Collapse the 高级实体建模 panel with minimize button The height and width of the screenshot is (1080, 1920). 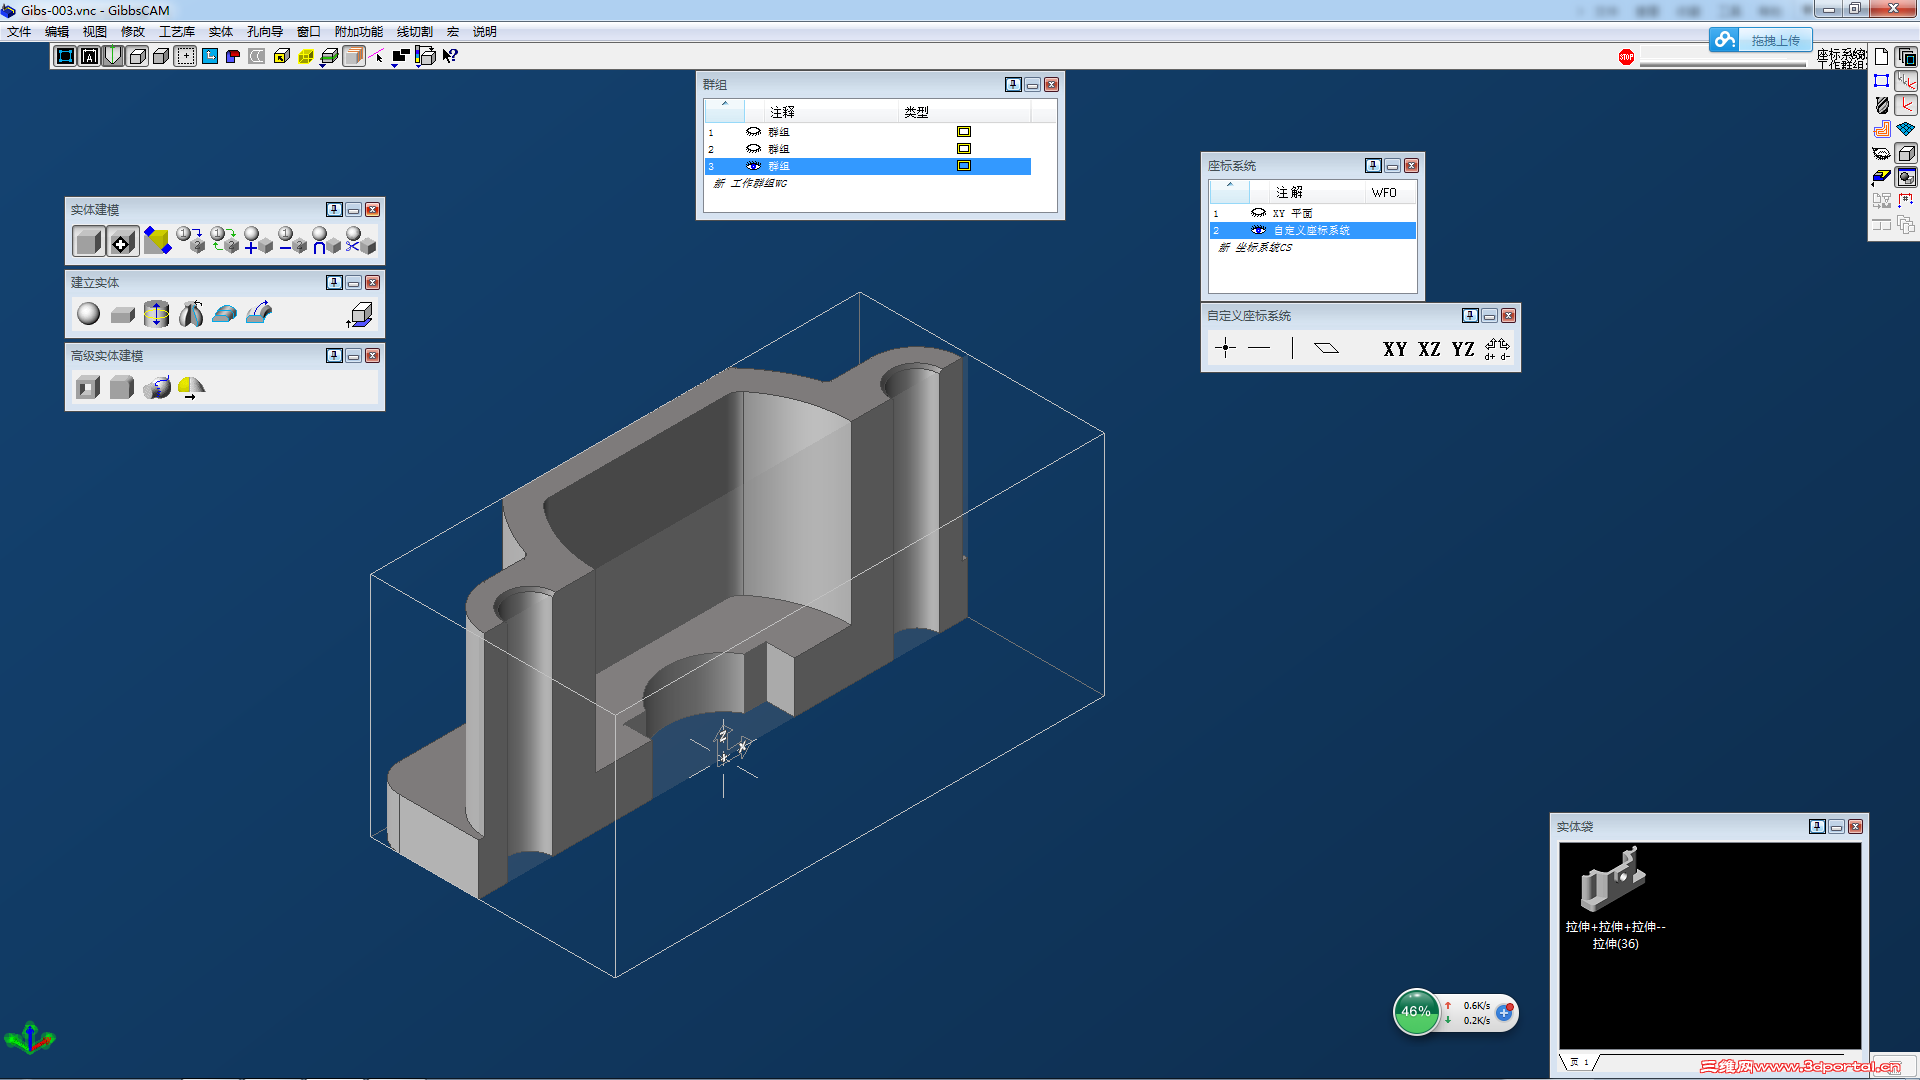point(353,356)
